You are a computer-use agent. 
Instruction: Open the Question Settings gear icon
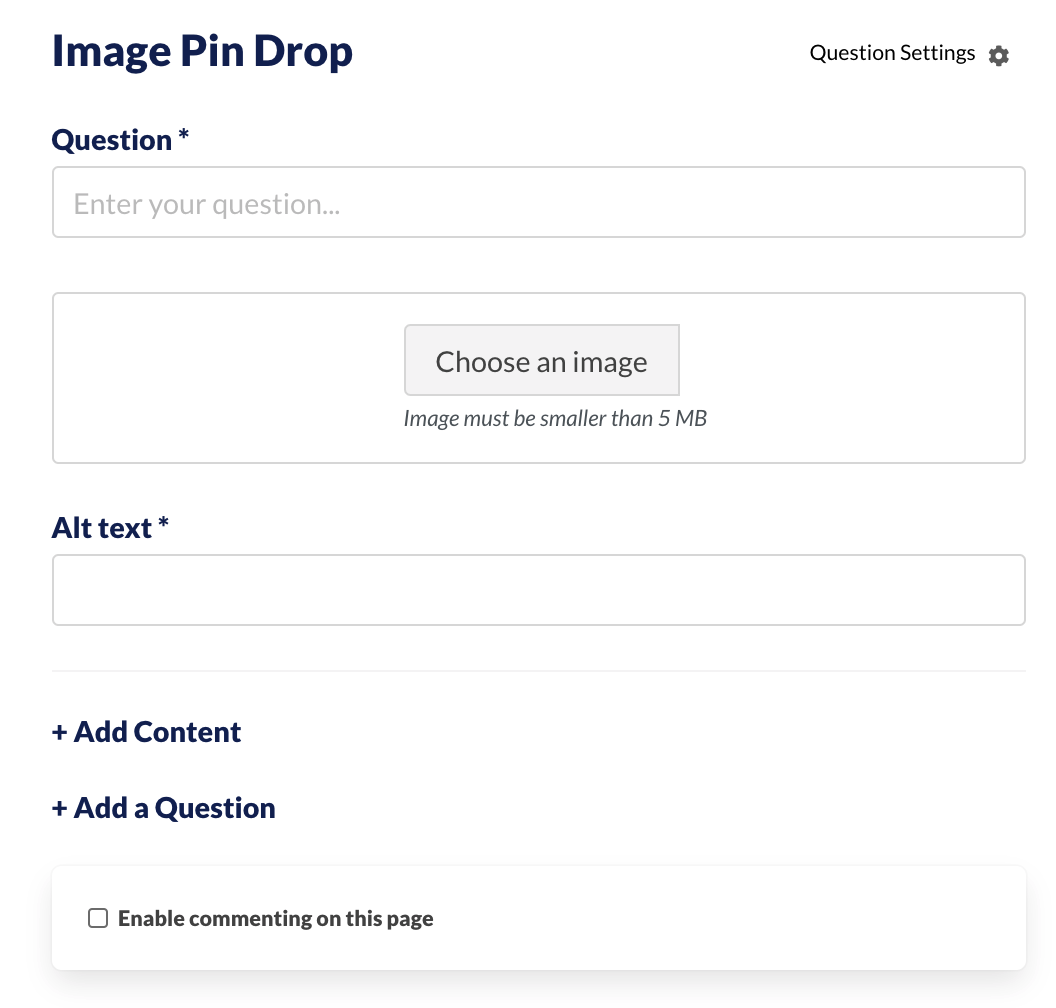click(998, 55)
